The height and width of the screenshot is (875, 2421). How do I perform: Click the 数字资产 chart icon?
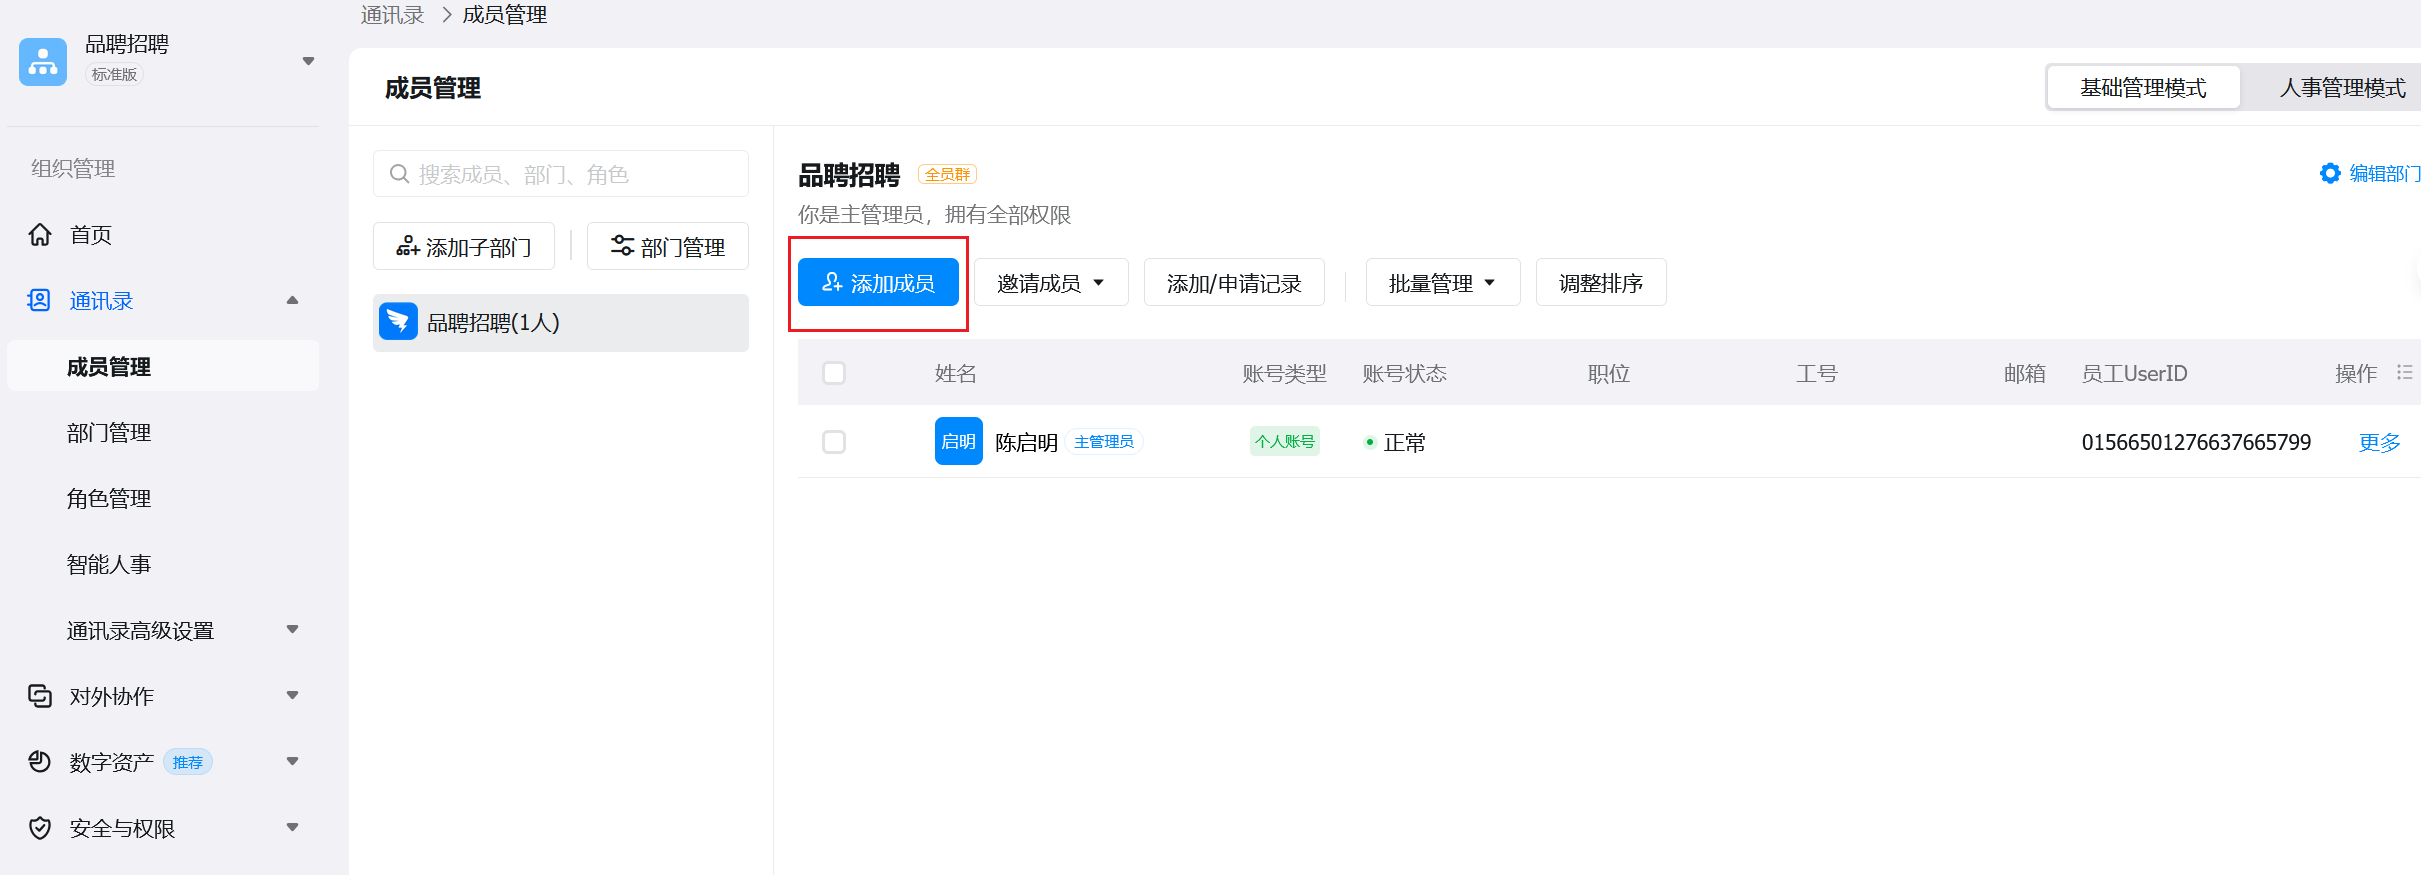coord(40,763)
